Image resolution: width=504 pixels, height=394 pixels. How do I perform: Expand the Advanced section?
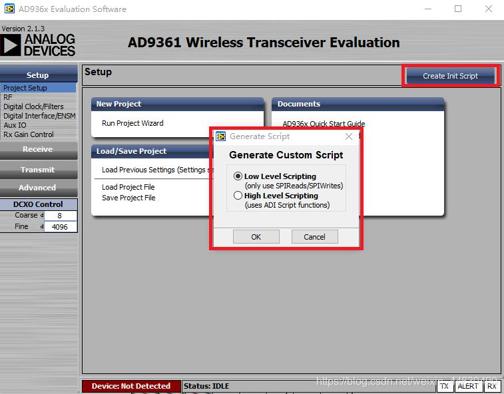(38, 188)
